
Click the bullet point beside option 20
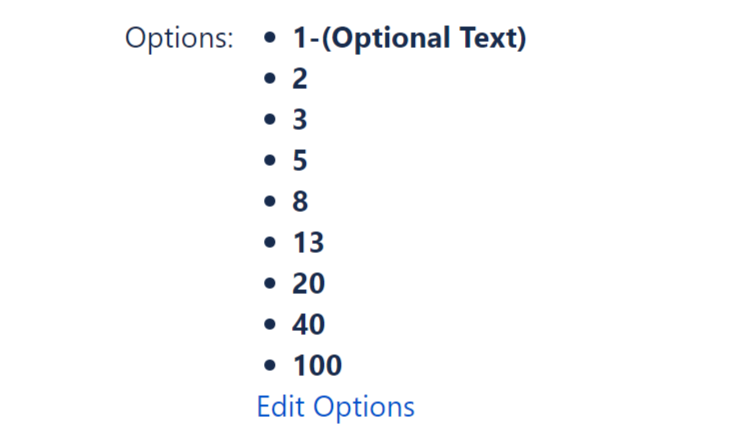pos(269,284)
